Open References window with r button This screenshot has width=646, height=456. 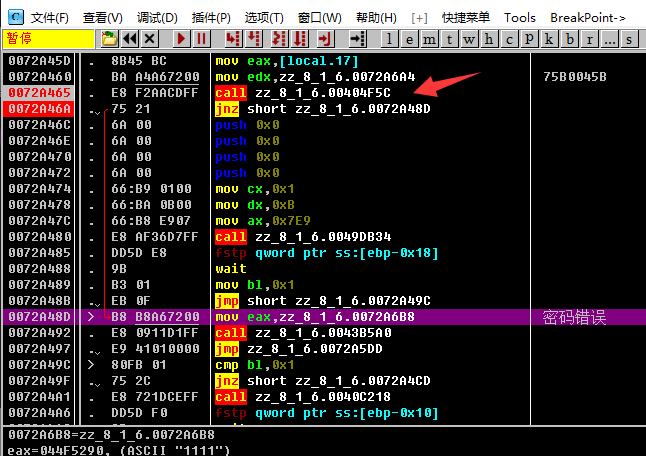[589, 39]
